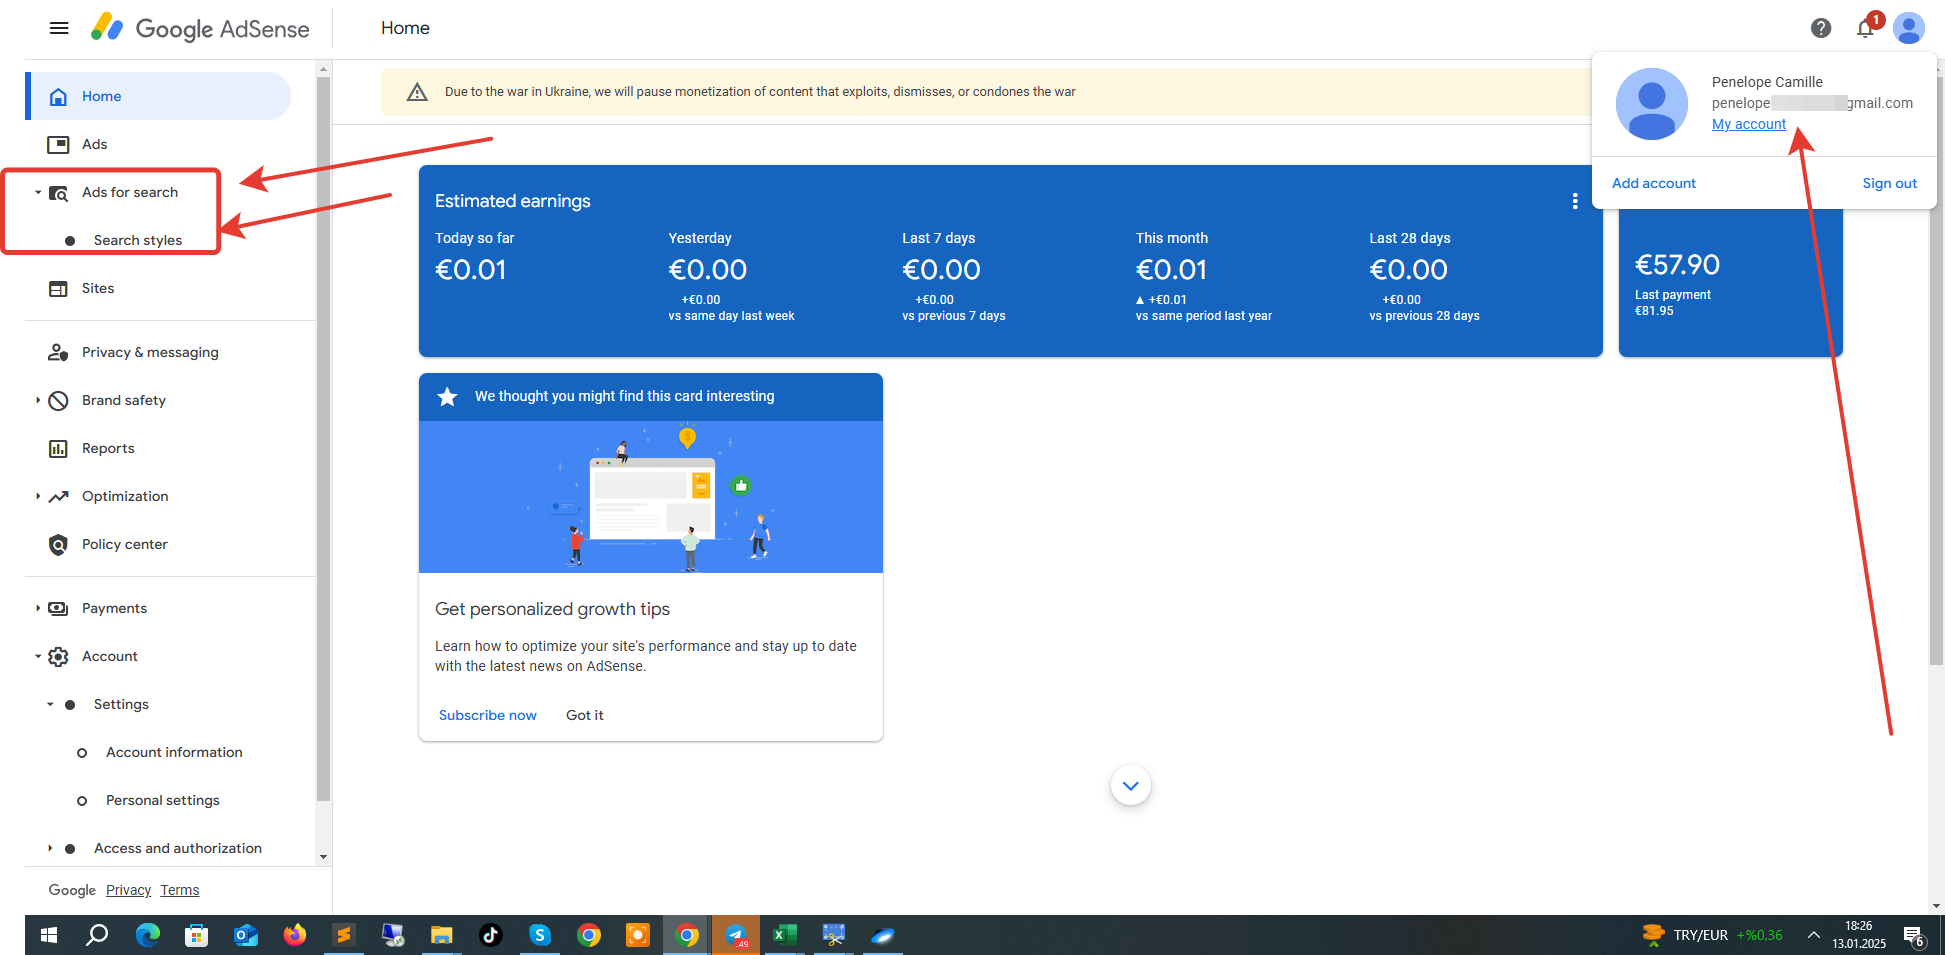Open Excel from the taskbar
The image size is (1945, 955).
(785, 935)
